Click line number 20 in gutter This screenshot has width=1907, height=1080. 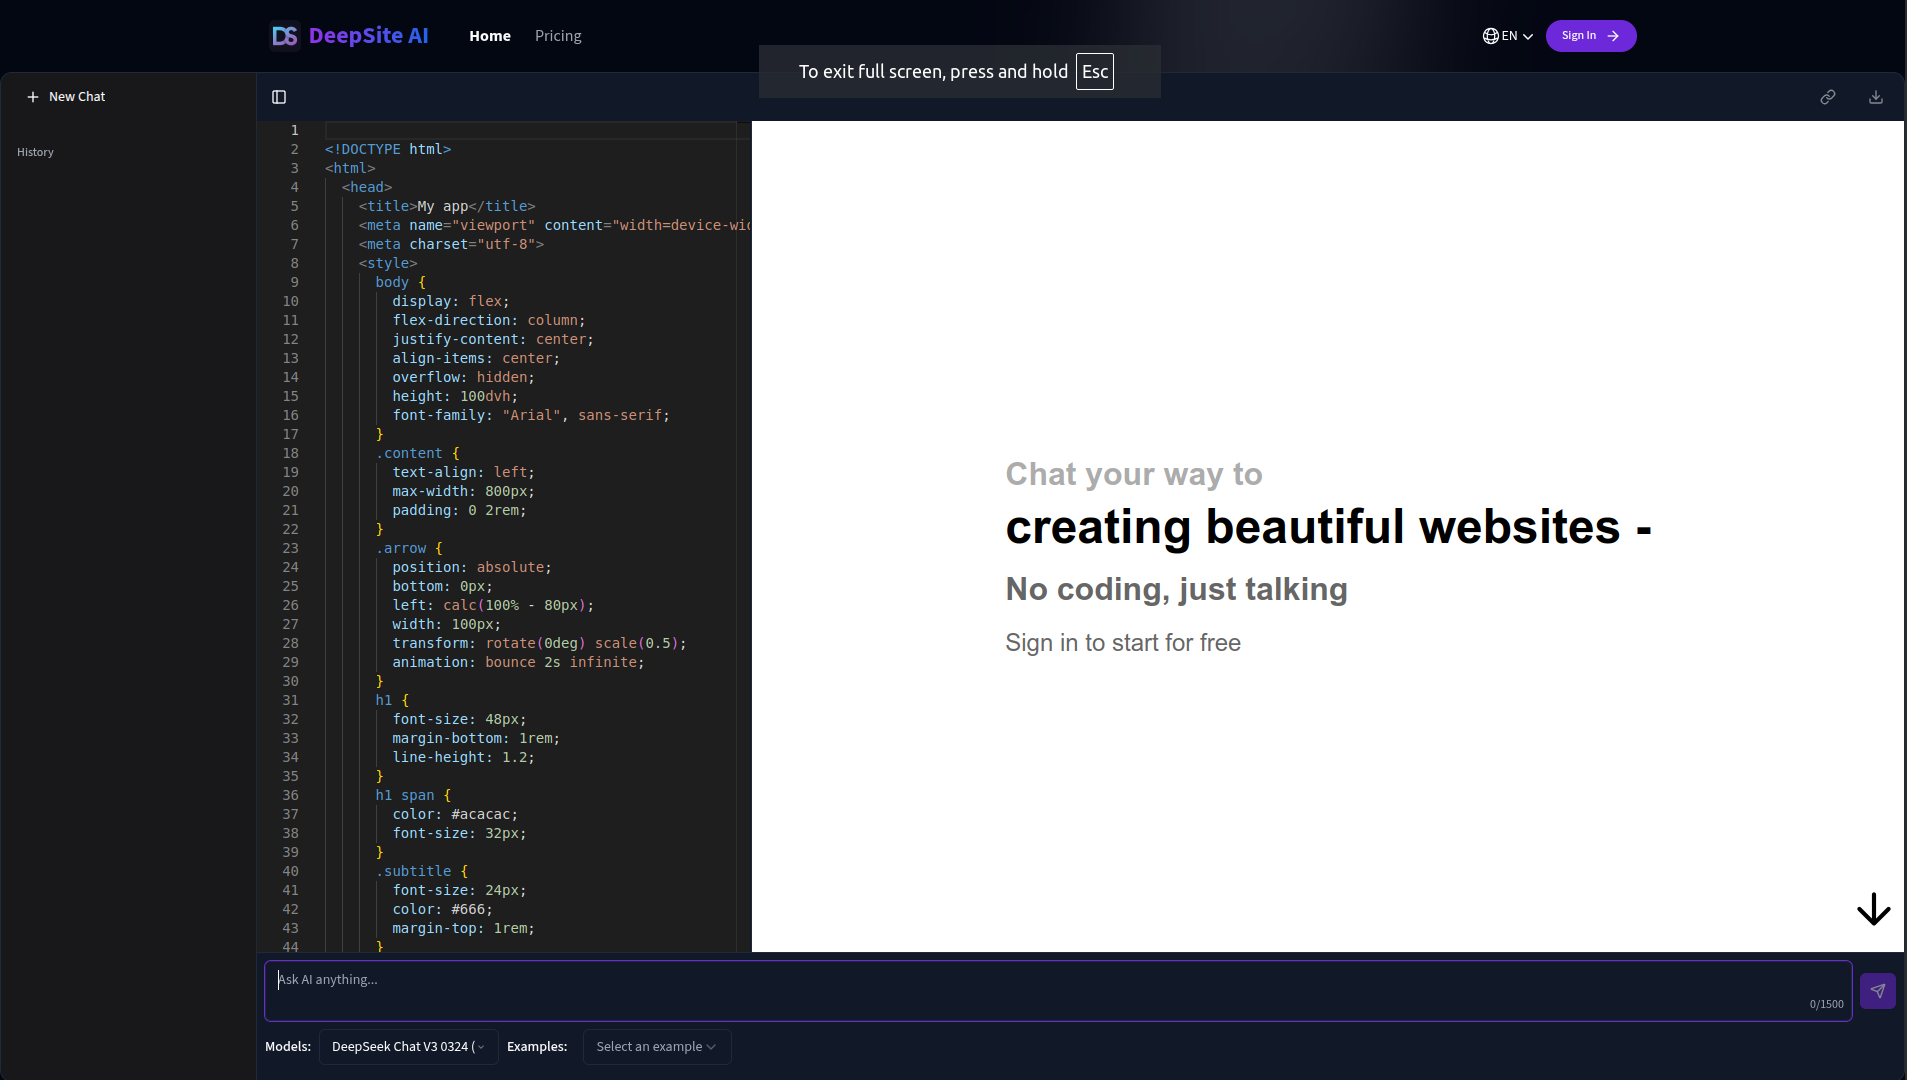click(290, 491)
